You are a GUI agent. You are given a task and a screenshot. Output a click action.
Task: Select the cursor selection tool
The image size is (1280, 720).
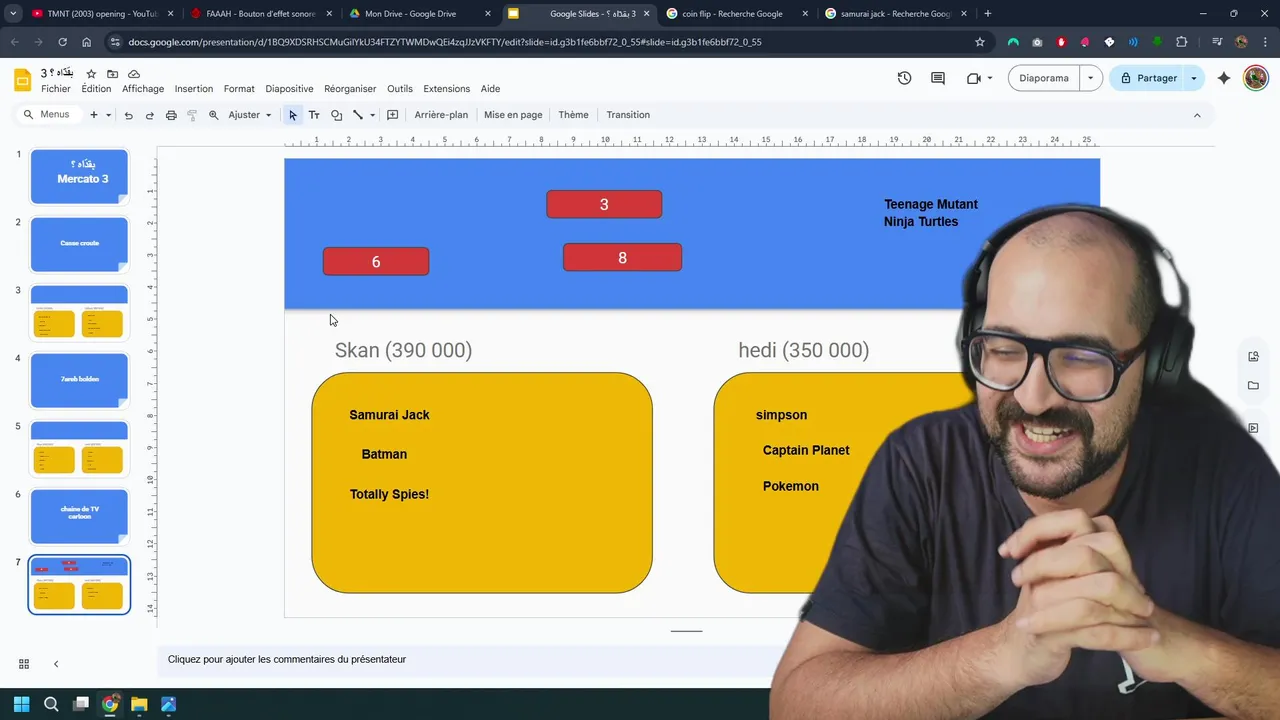[x=292, y=115]
